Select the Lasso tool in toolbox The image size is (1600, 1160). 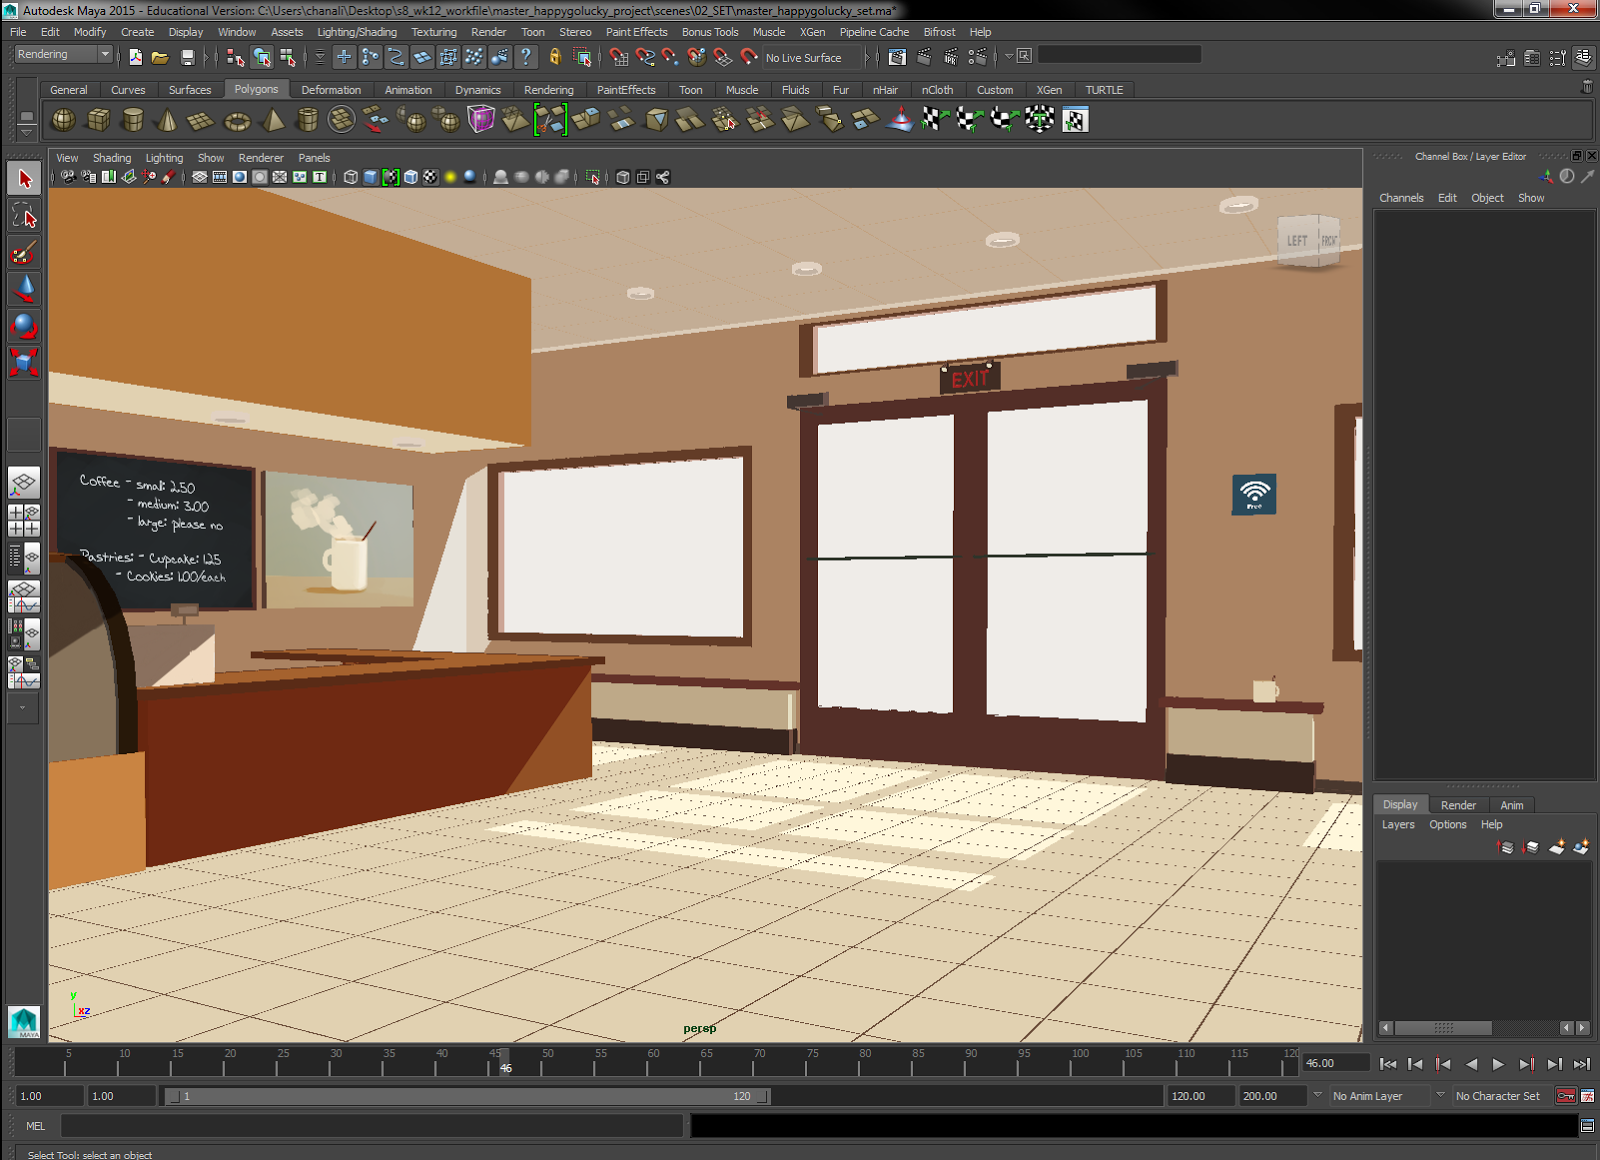click(24, 216)
